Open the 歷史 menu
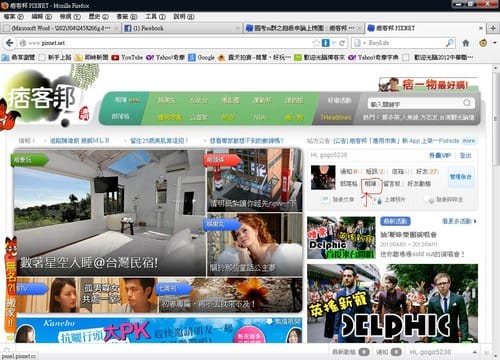 pyautogui.click(x=98, y=16)
